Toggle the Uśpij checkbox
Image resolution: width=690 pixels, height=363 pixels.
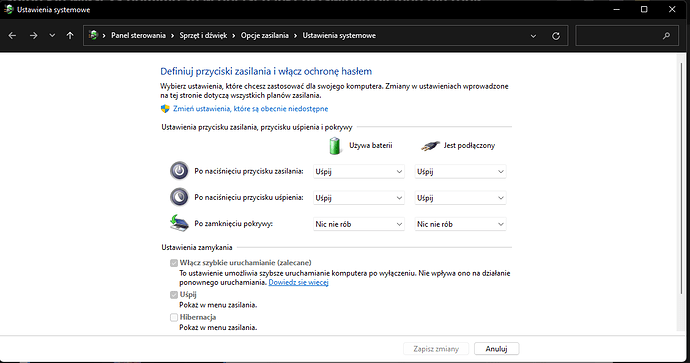pos(174,295)
